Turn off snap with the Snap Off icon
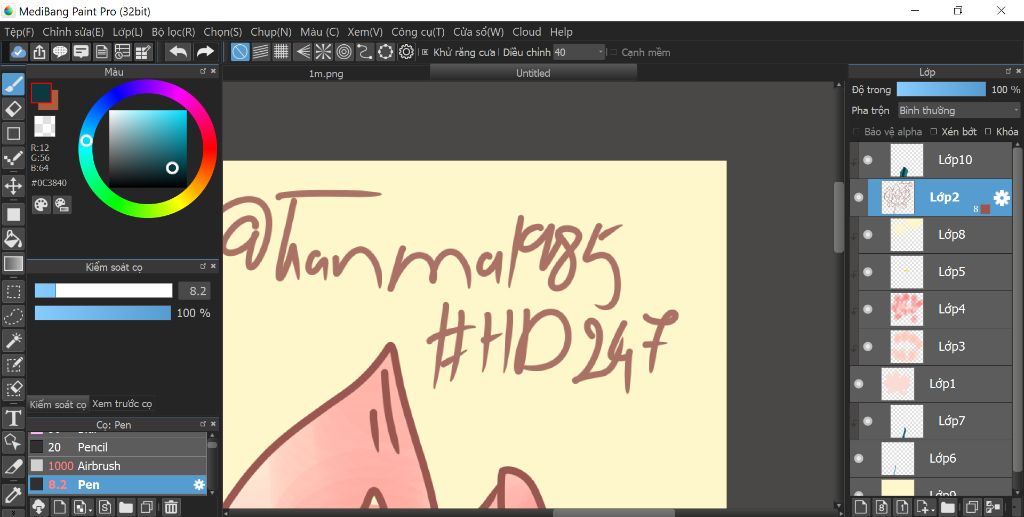Screen dimensions: 1024x517 [240, 52]
